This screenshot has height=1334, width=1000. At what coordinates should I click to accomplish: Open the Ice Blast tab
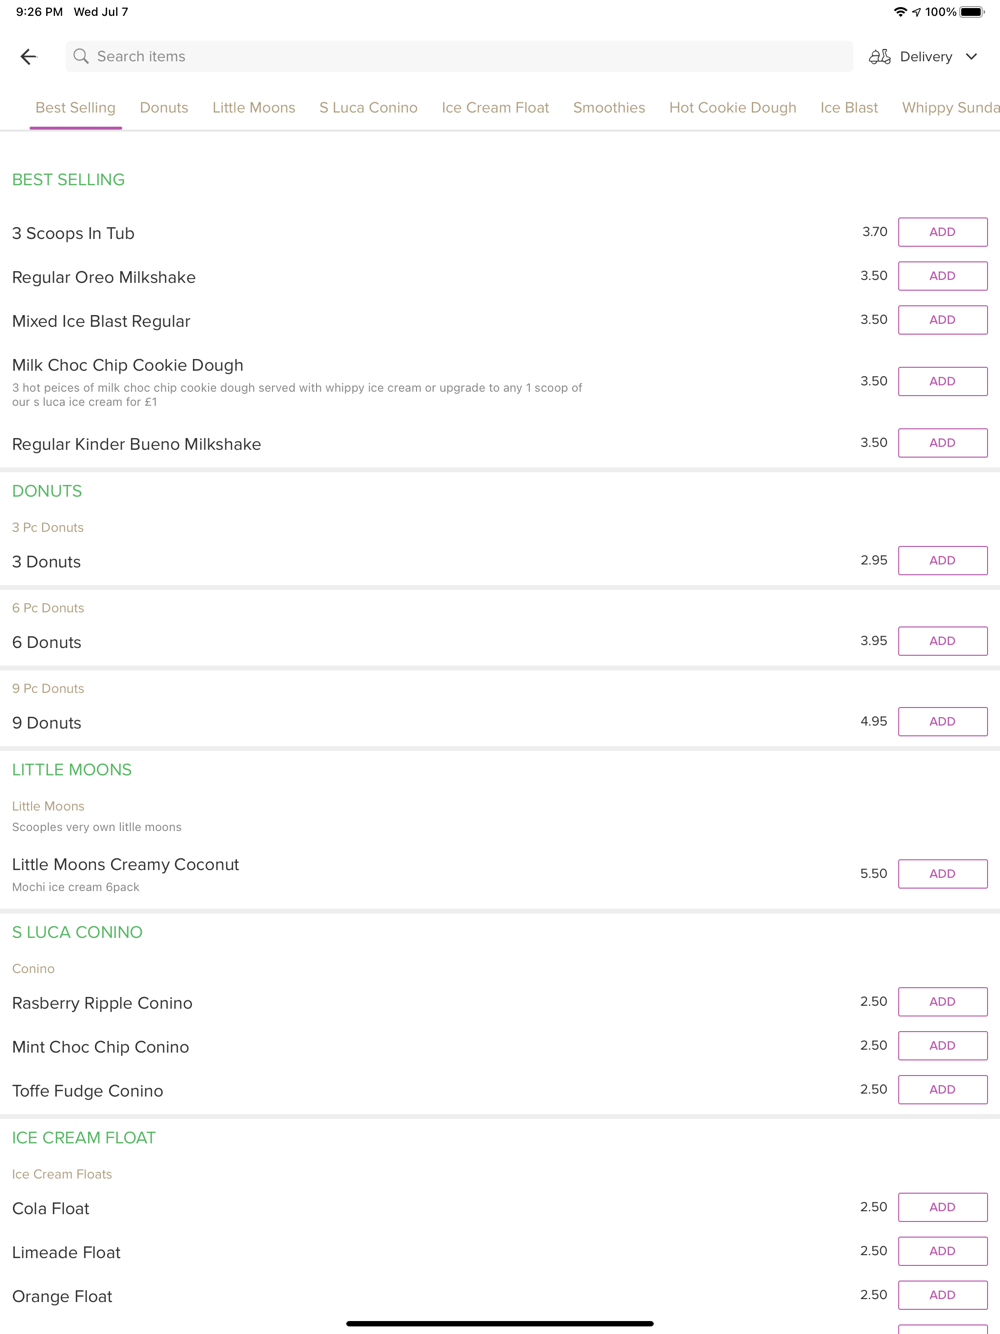click(x=848, y=108)
